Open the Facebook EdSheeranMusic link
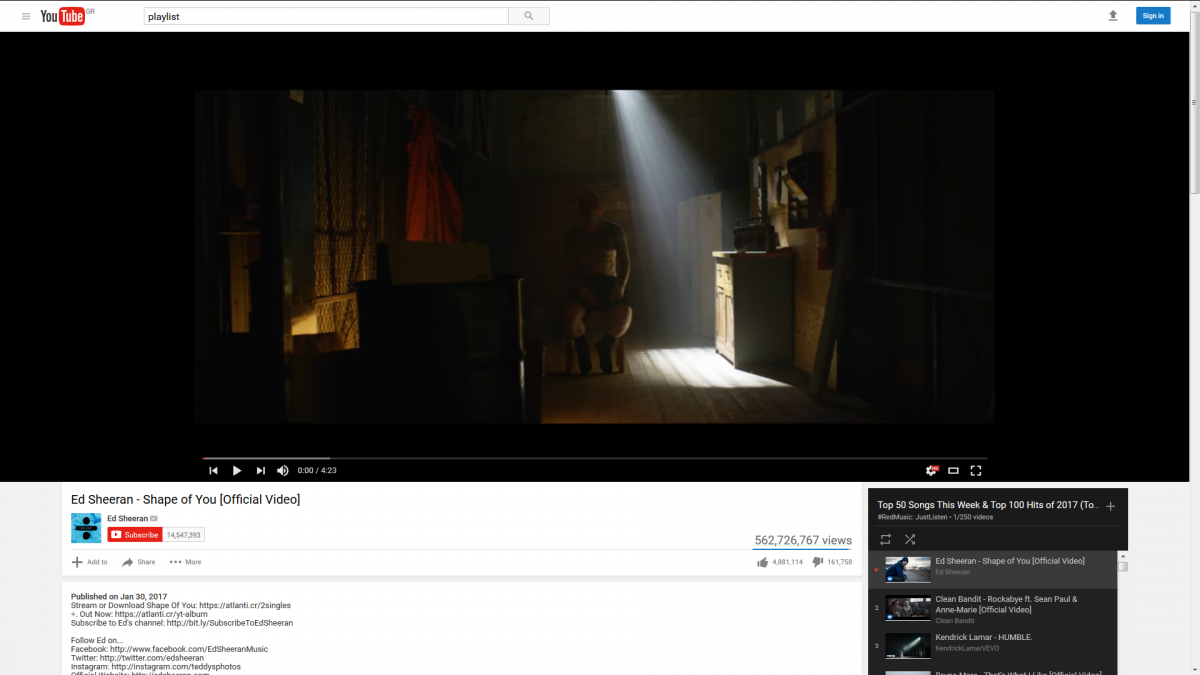Viewport: 1200px width, 675px height. point(189,649)
